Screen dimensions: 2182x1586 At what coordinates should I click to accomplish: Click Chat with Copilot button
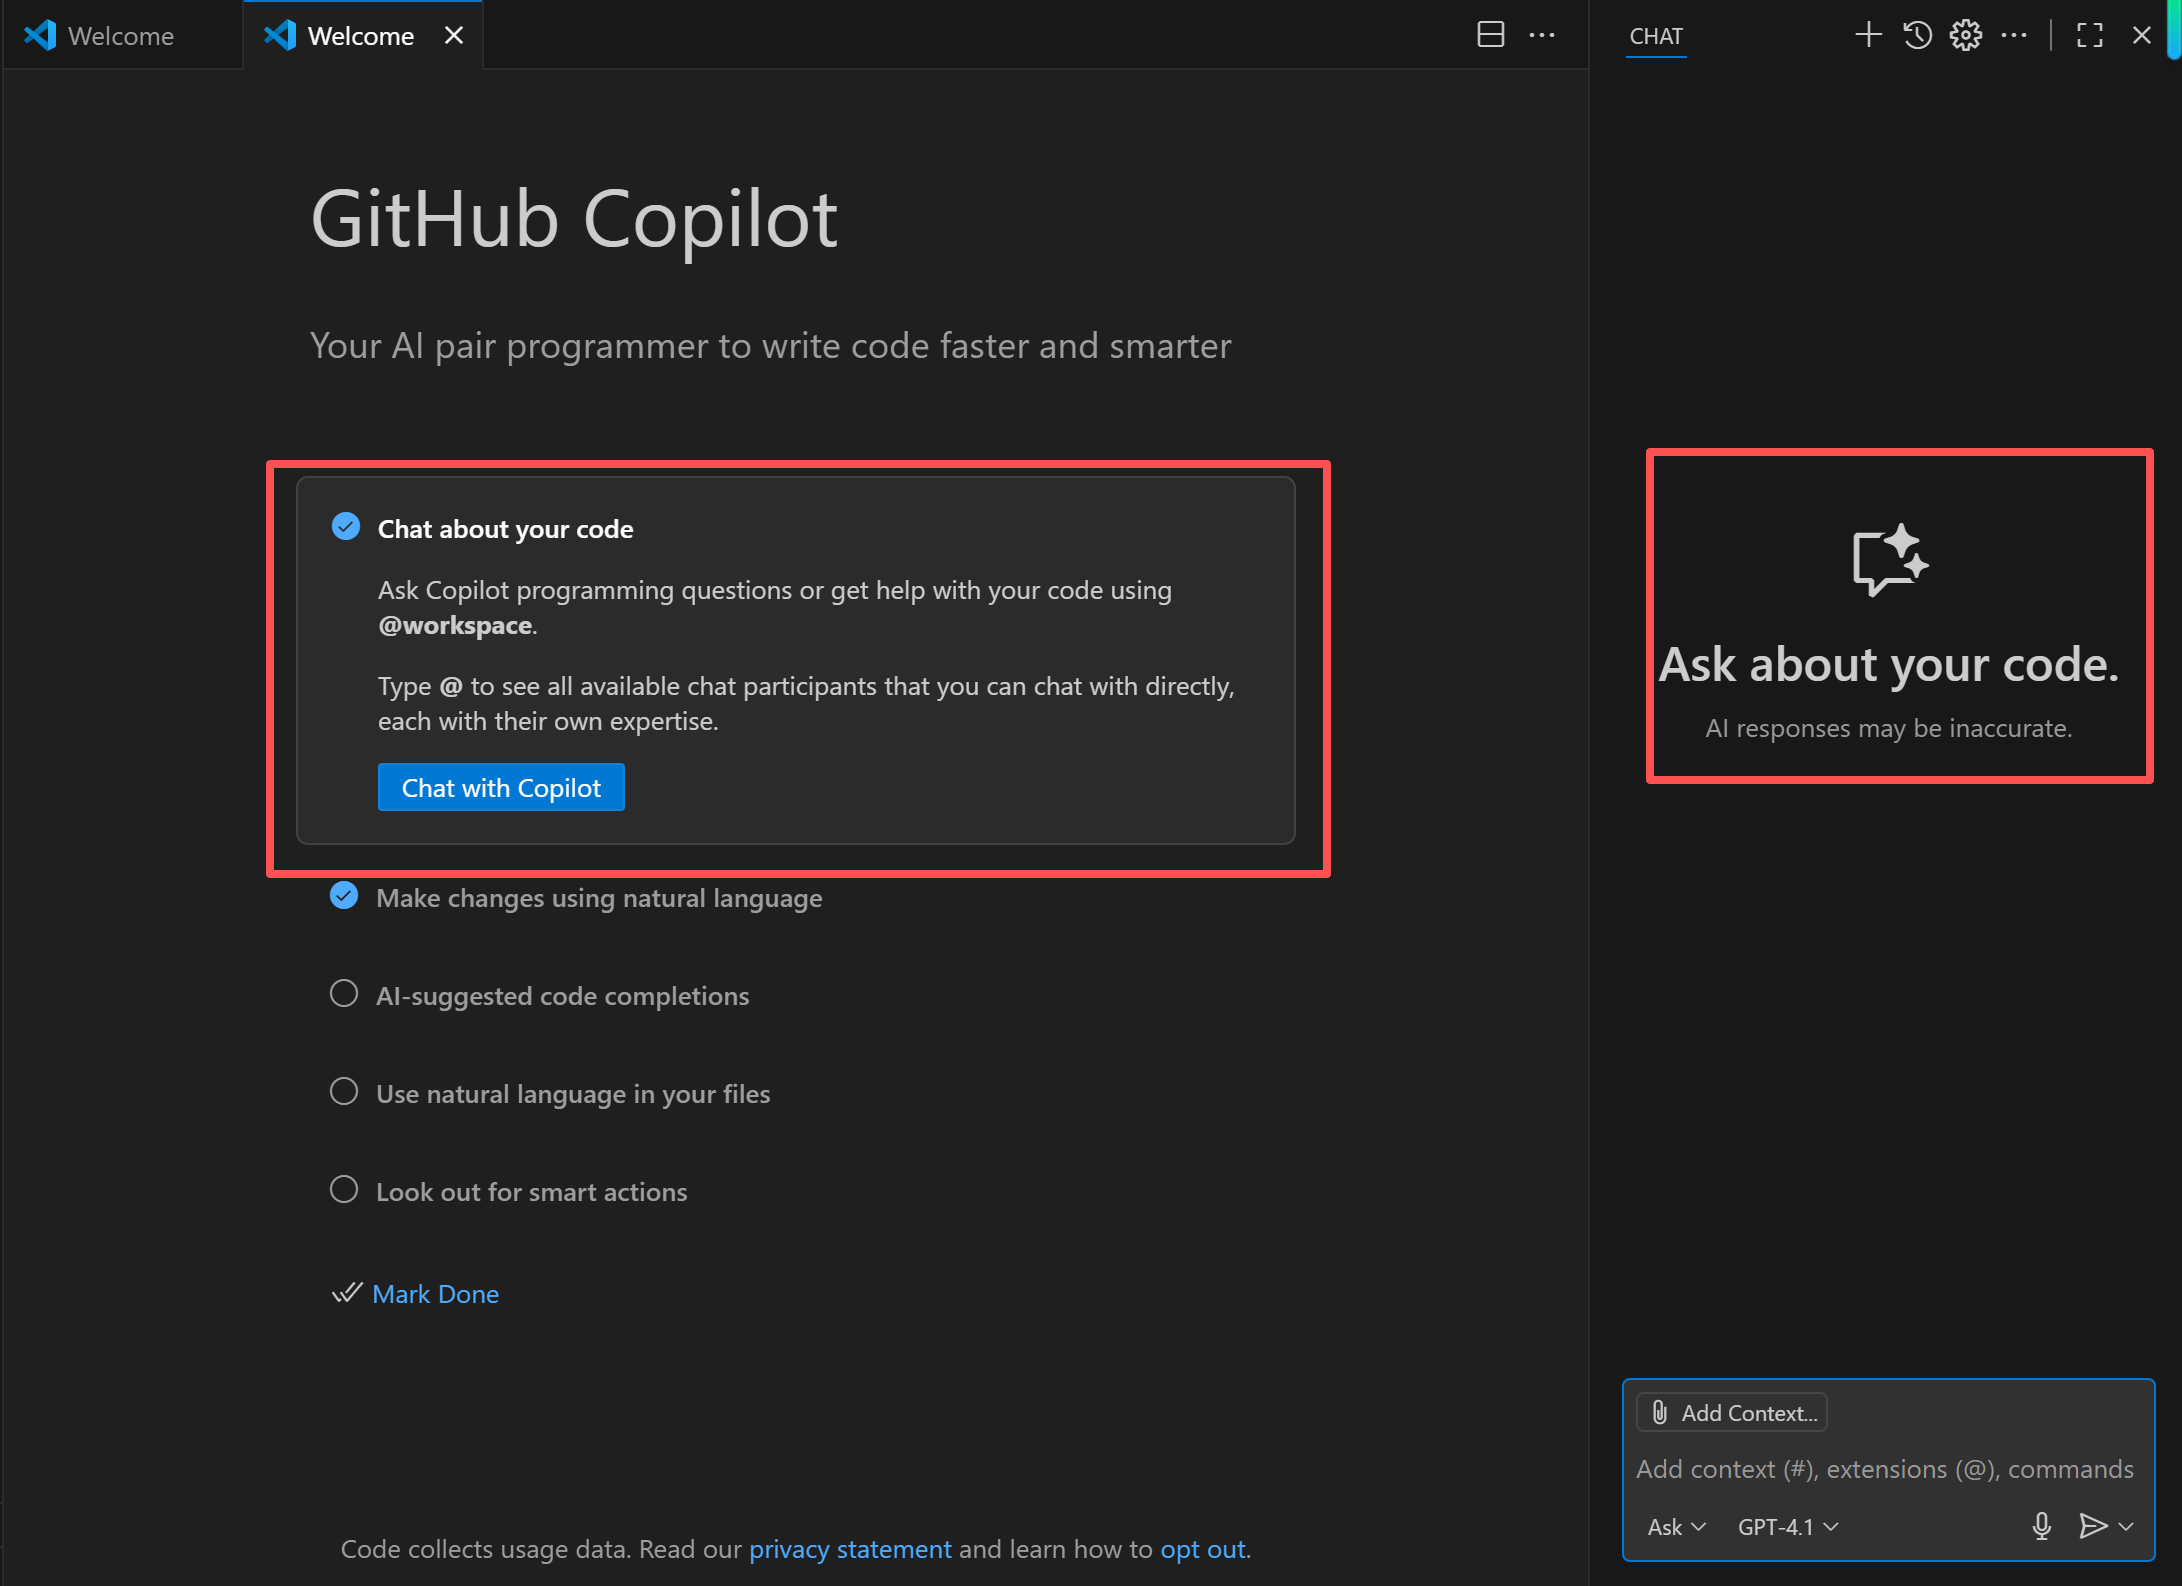[x=501, y=788]
